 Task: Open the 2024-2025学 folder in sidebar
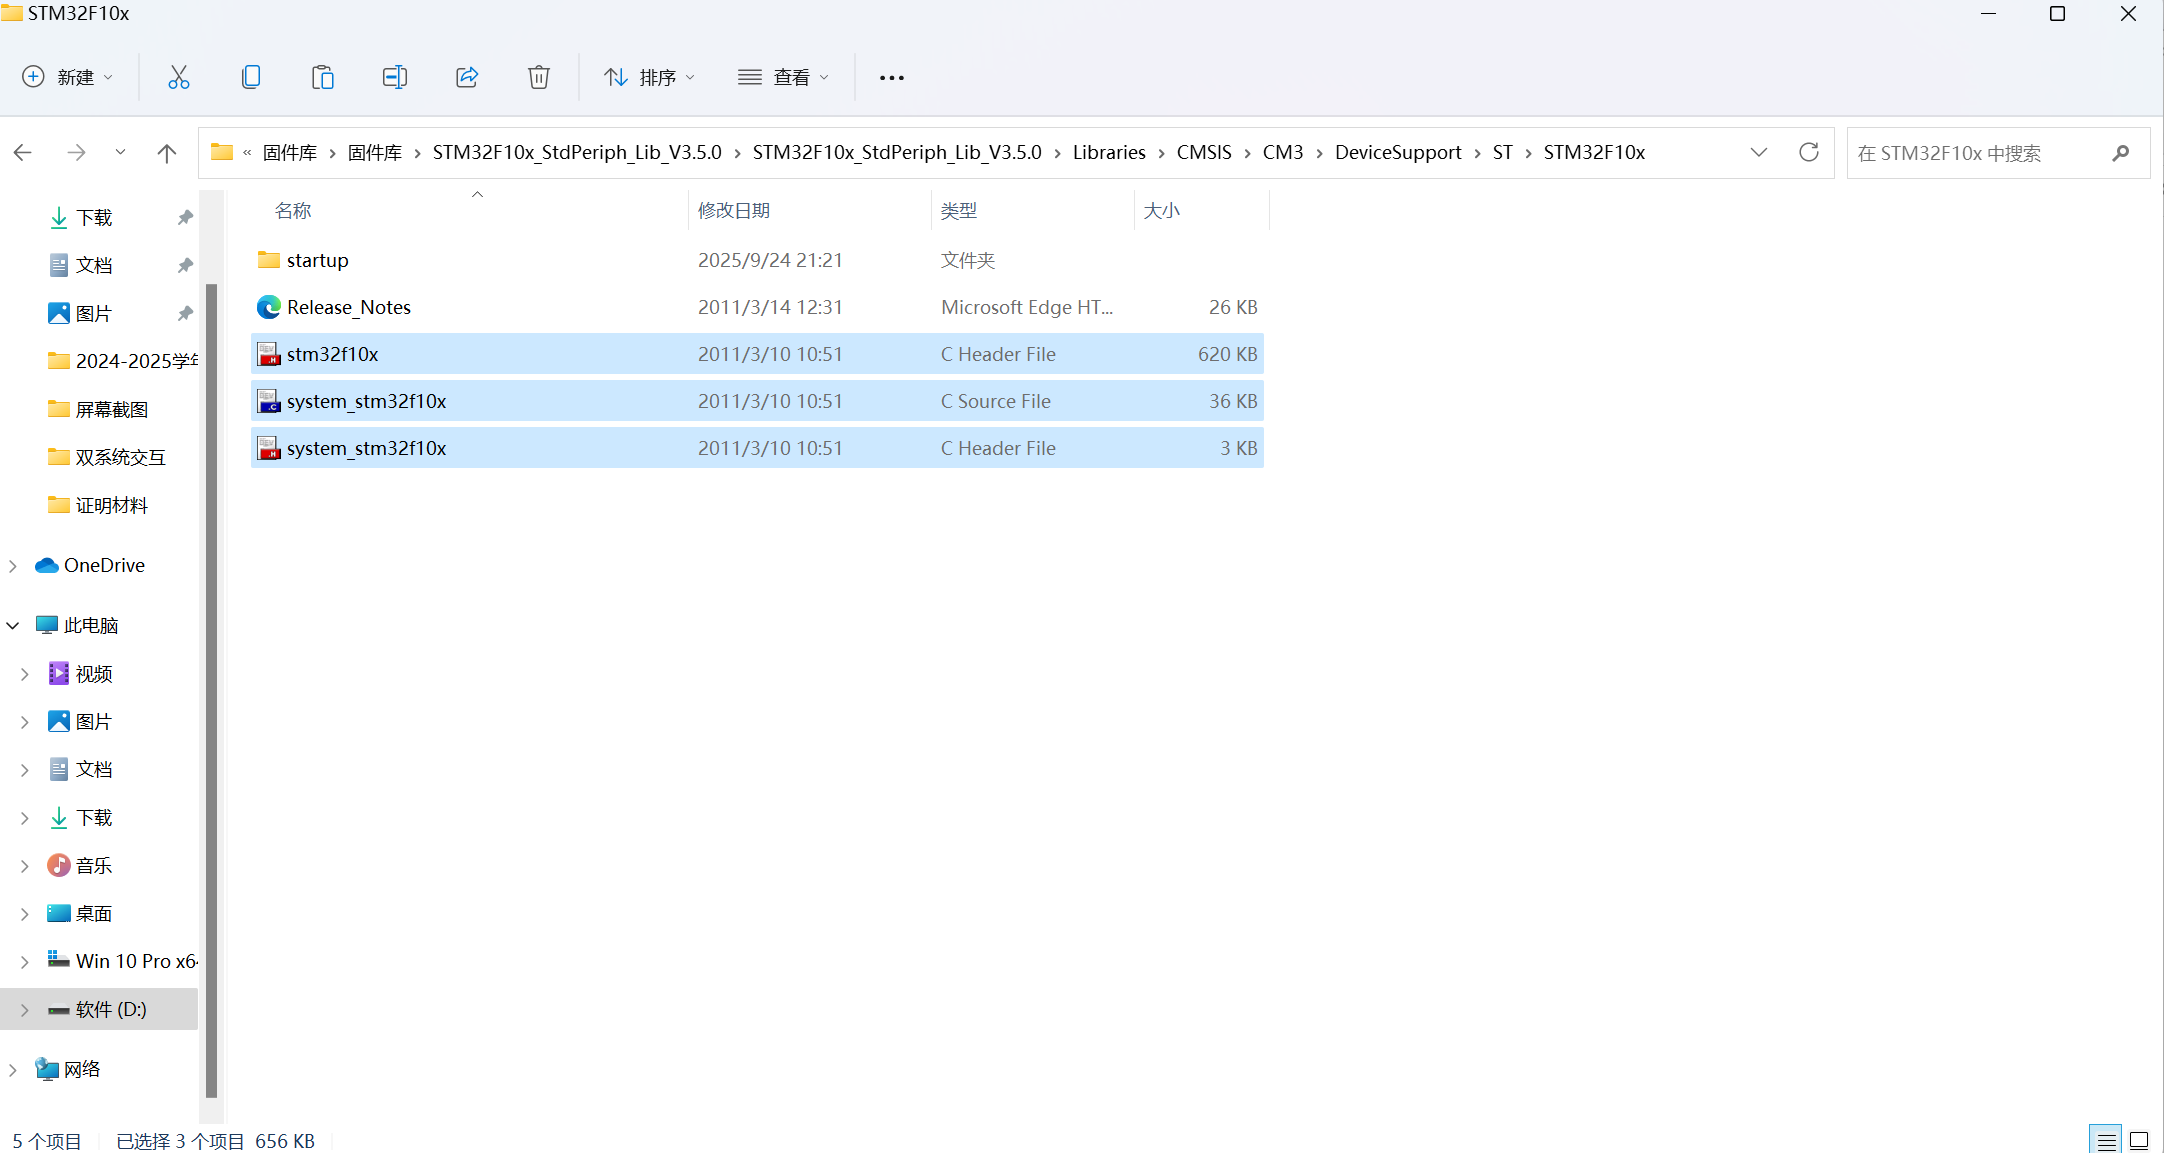122,361
